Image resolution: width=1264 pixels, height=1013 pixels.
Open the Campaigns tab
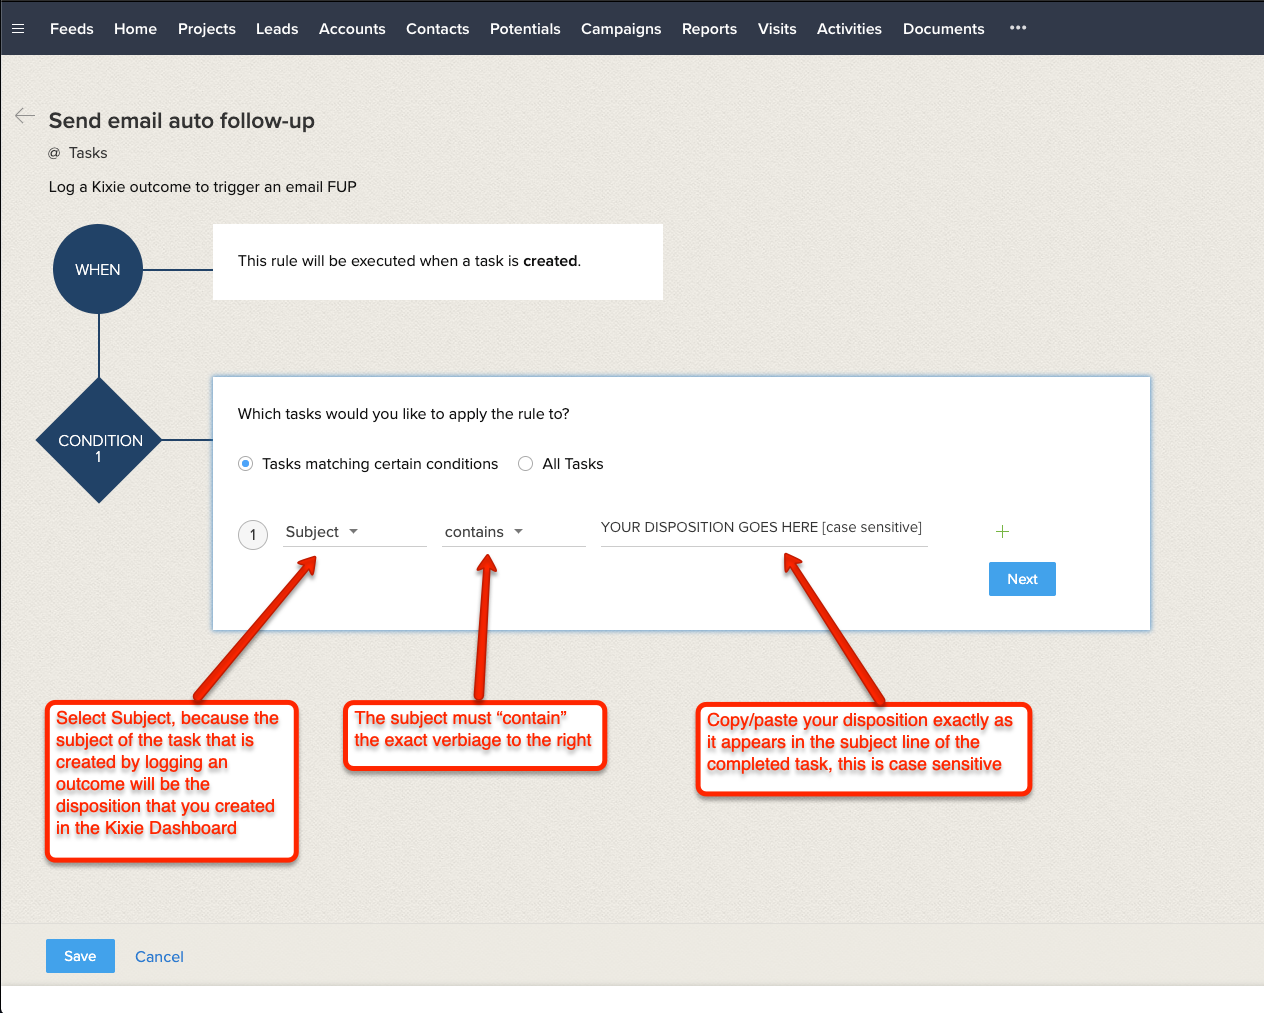621,29
